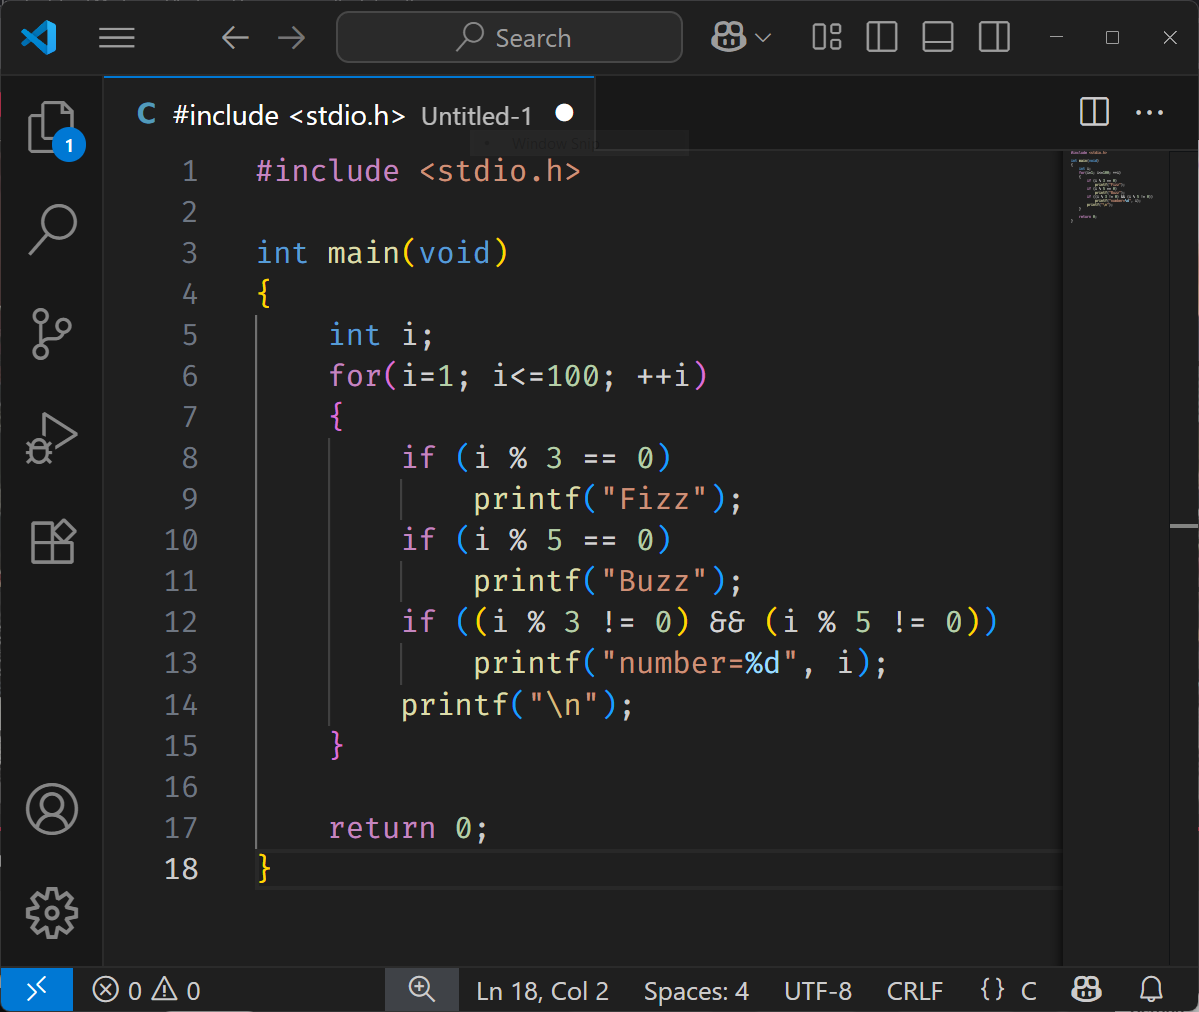
Task: Click the 'number=%d' printf on line 13
Action: pos(680,663)
